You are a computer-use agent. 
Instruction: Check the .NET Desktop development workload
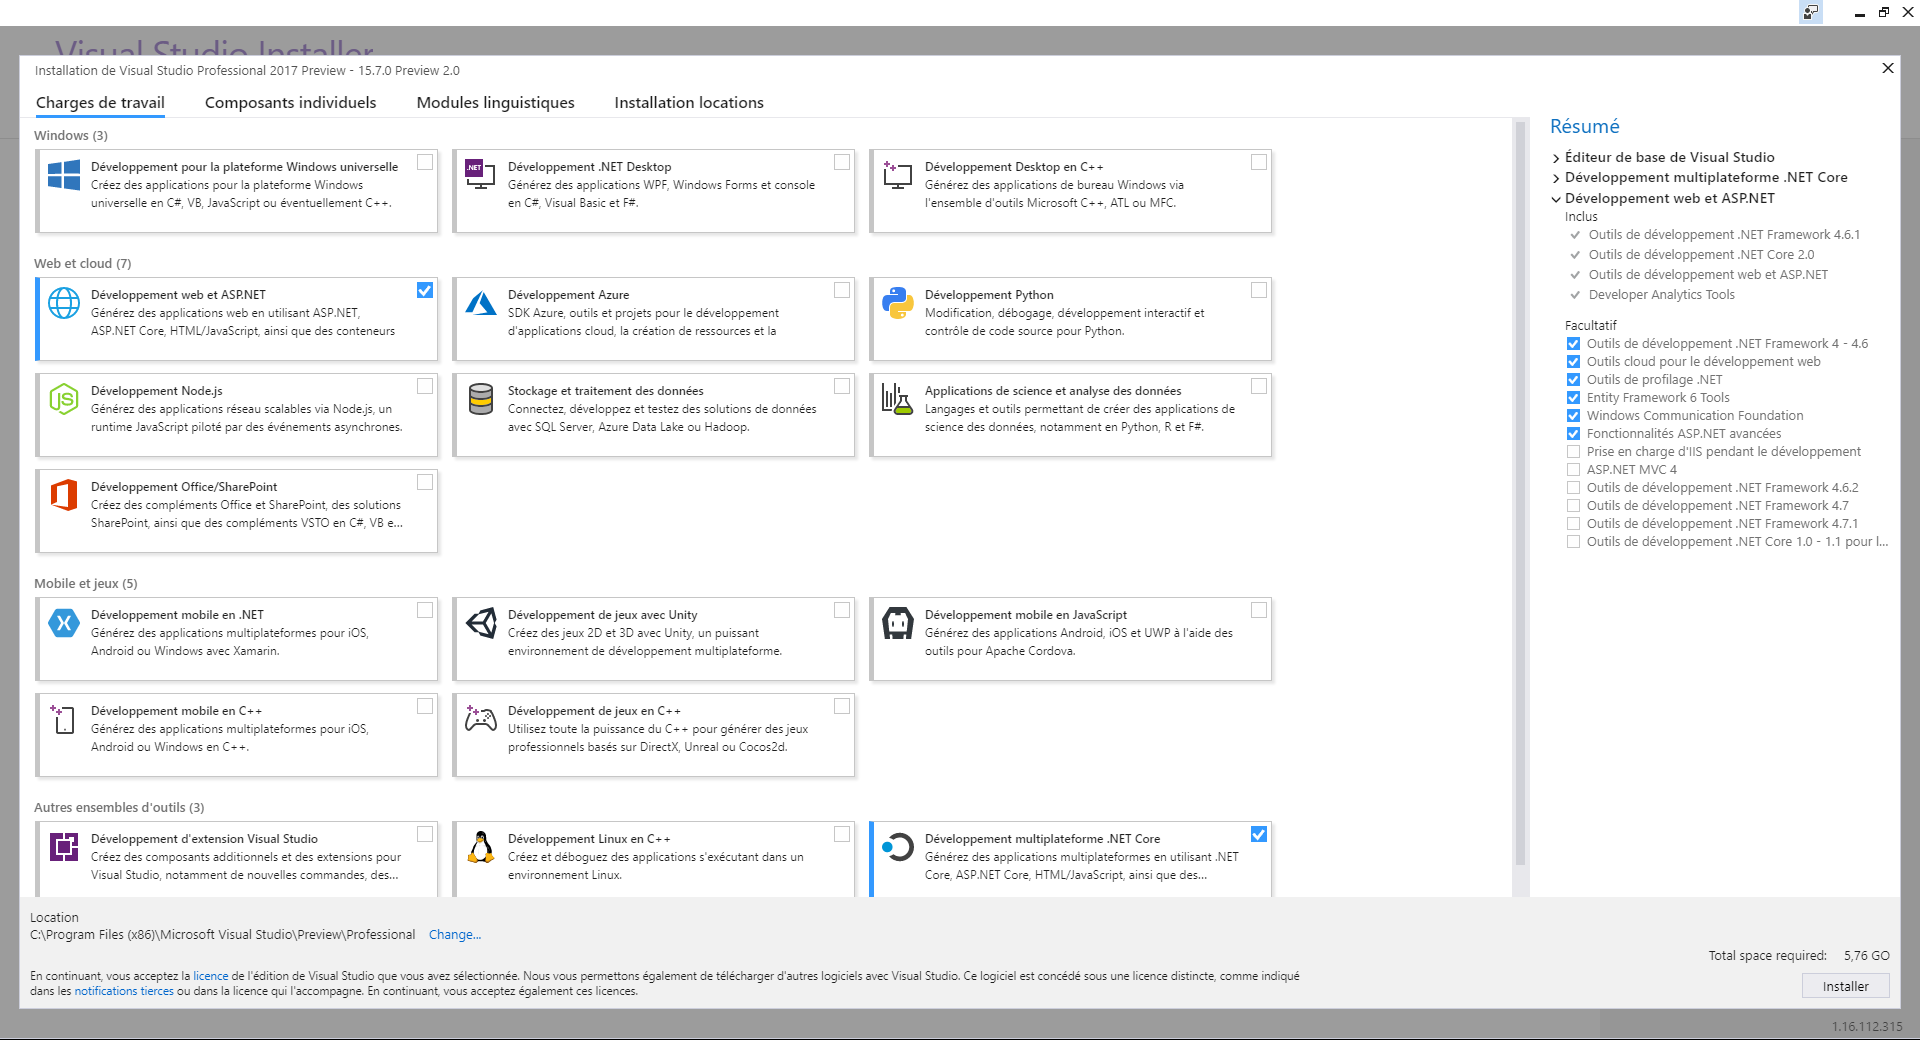click(842, 162)
